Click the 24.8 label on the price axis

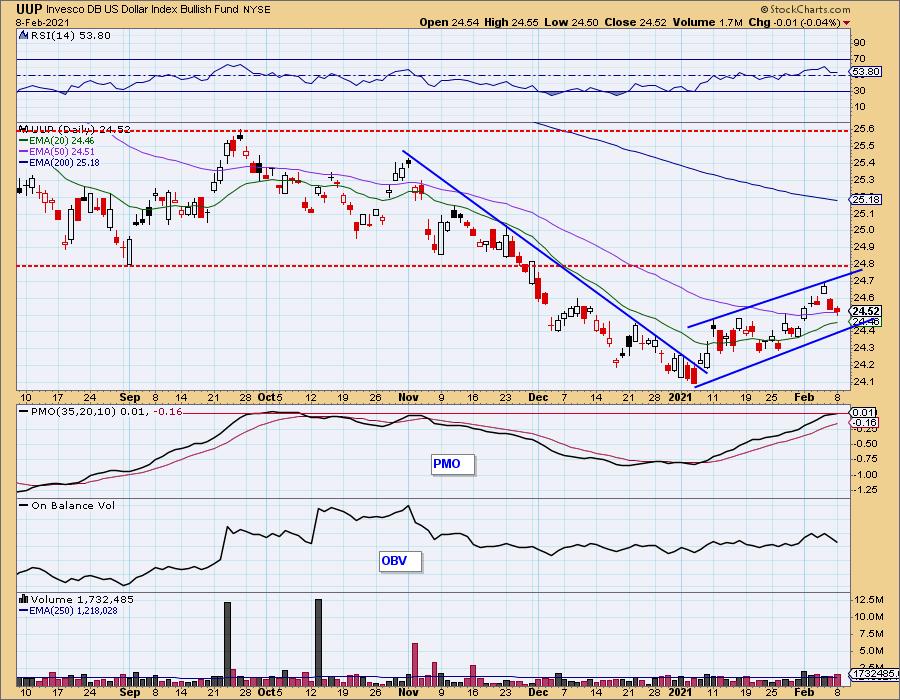click(863, 264)
